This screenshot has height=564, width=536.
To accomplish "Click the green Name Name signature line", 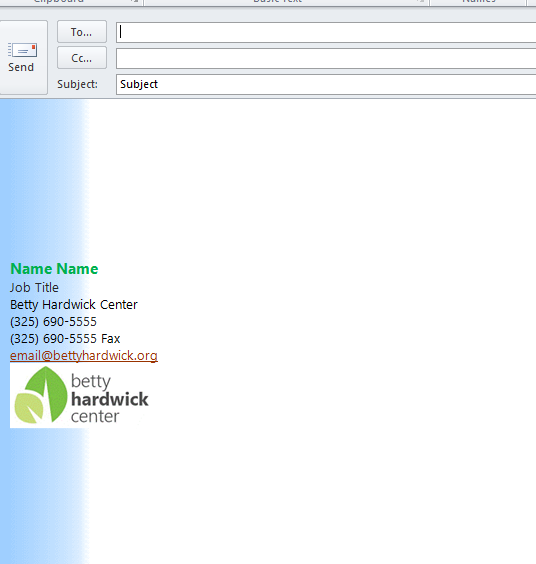I will pos(54,269).
